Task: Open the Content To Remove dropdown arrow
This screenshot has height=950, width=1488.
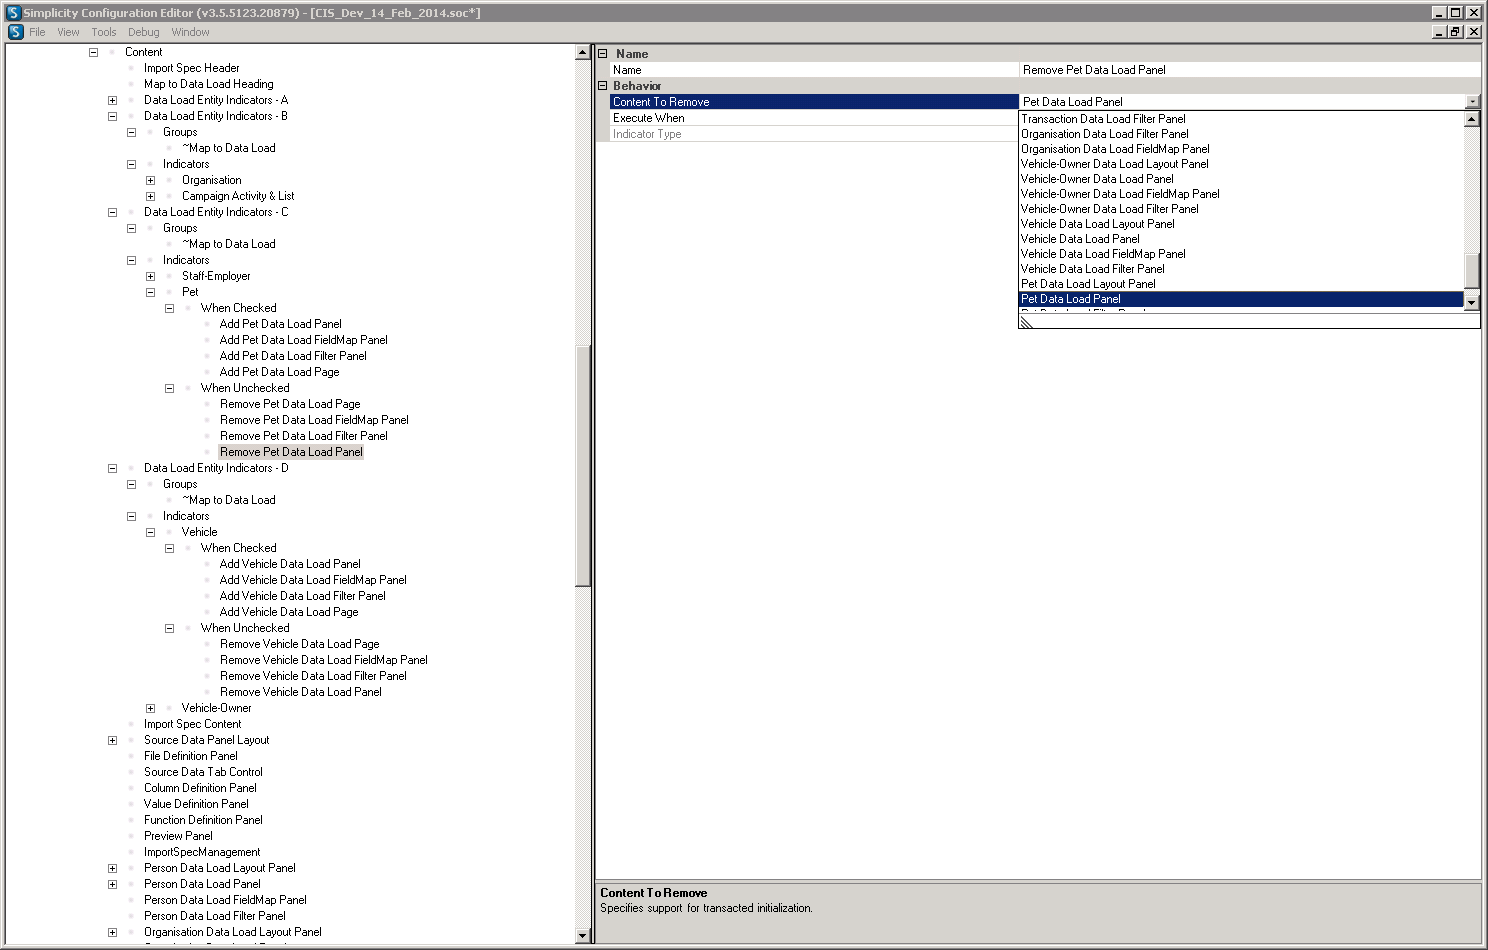Action: [1472, 102]
